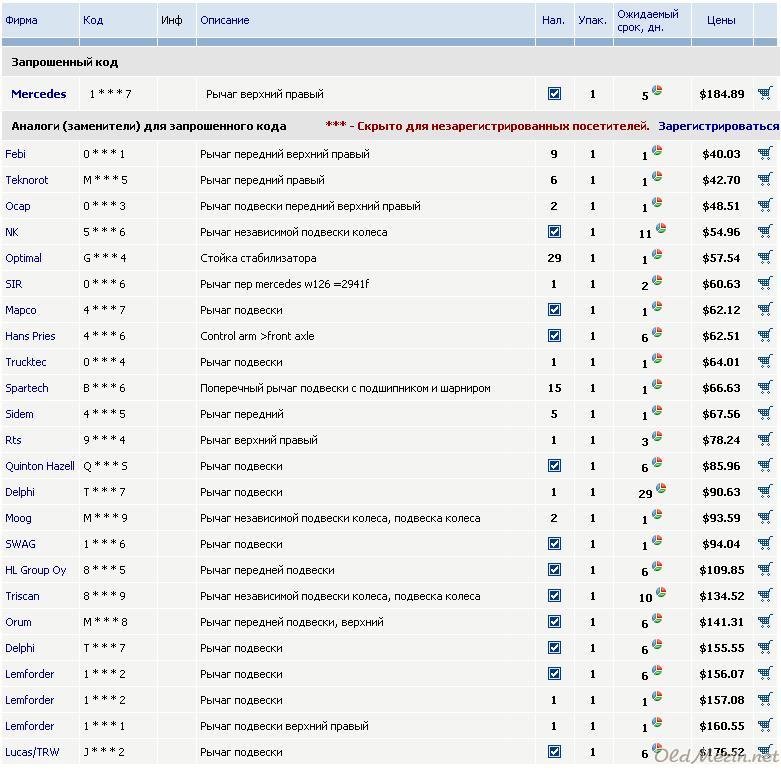Click cart icon in the Trucktec row
The width and height of the screenshot is (781, 770).
pyautogui.click(x=765, y=361)
